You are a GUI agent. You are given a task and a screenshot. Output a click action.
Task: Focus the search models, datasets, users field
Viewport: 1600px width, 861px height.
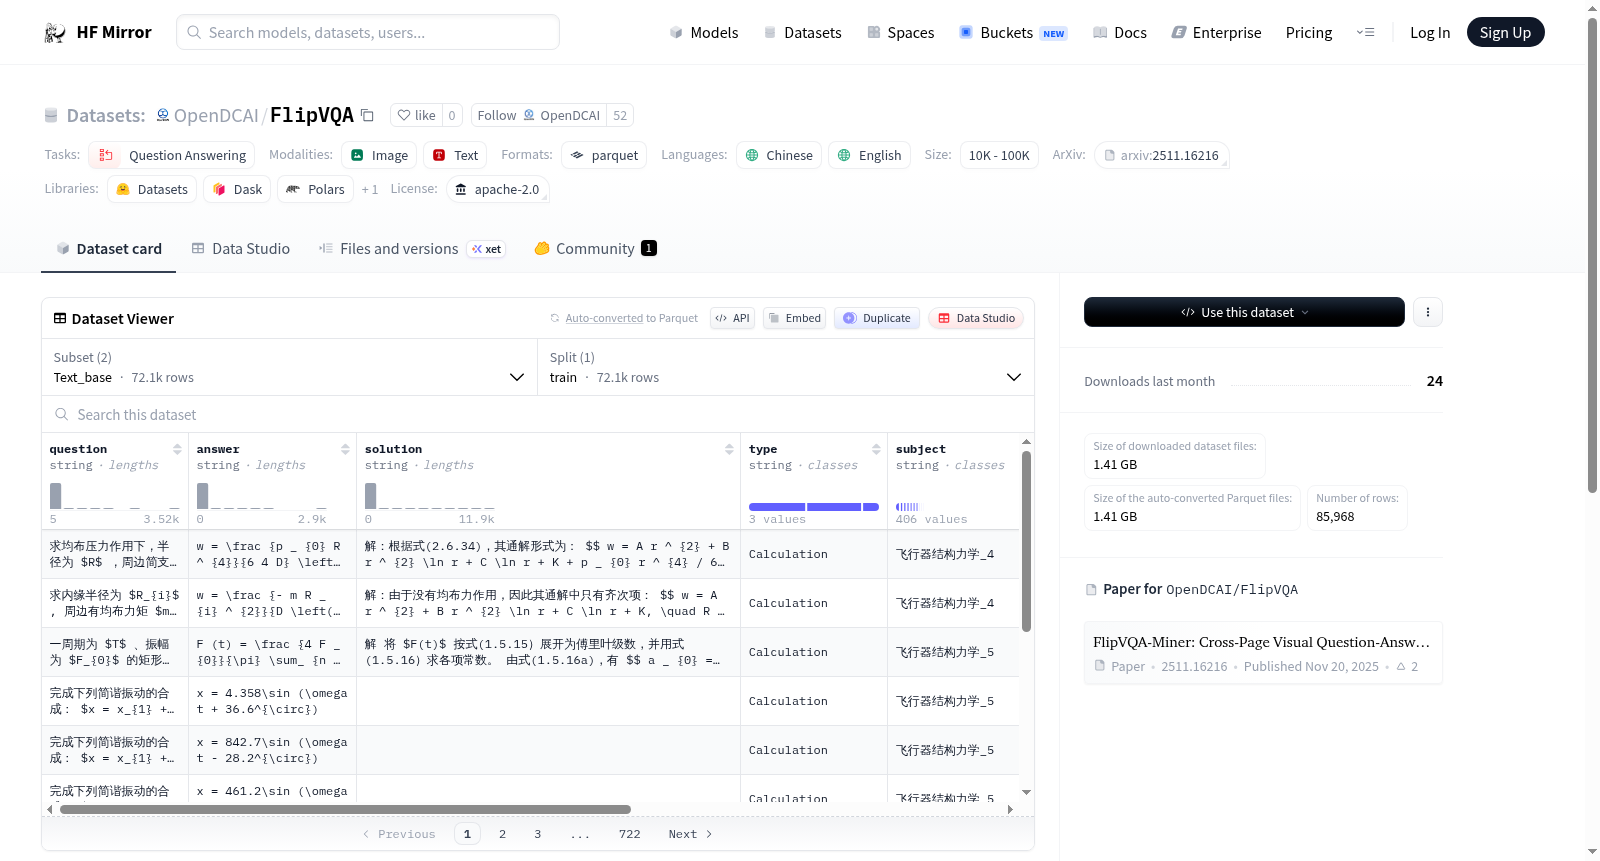pos(368,32)
